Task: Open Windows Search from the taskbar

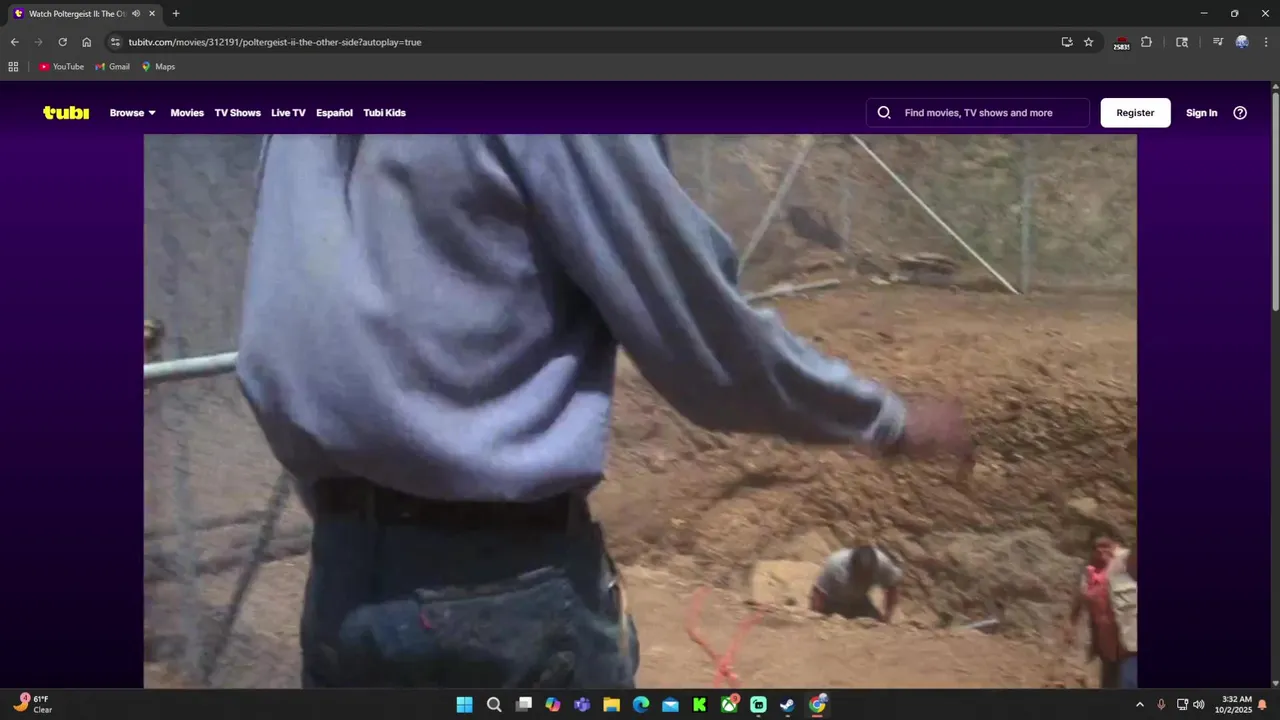Action: pyautogui.click(x=494, y=704)
